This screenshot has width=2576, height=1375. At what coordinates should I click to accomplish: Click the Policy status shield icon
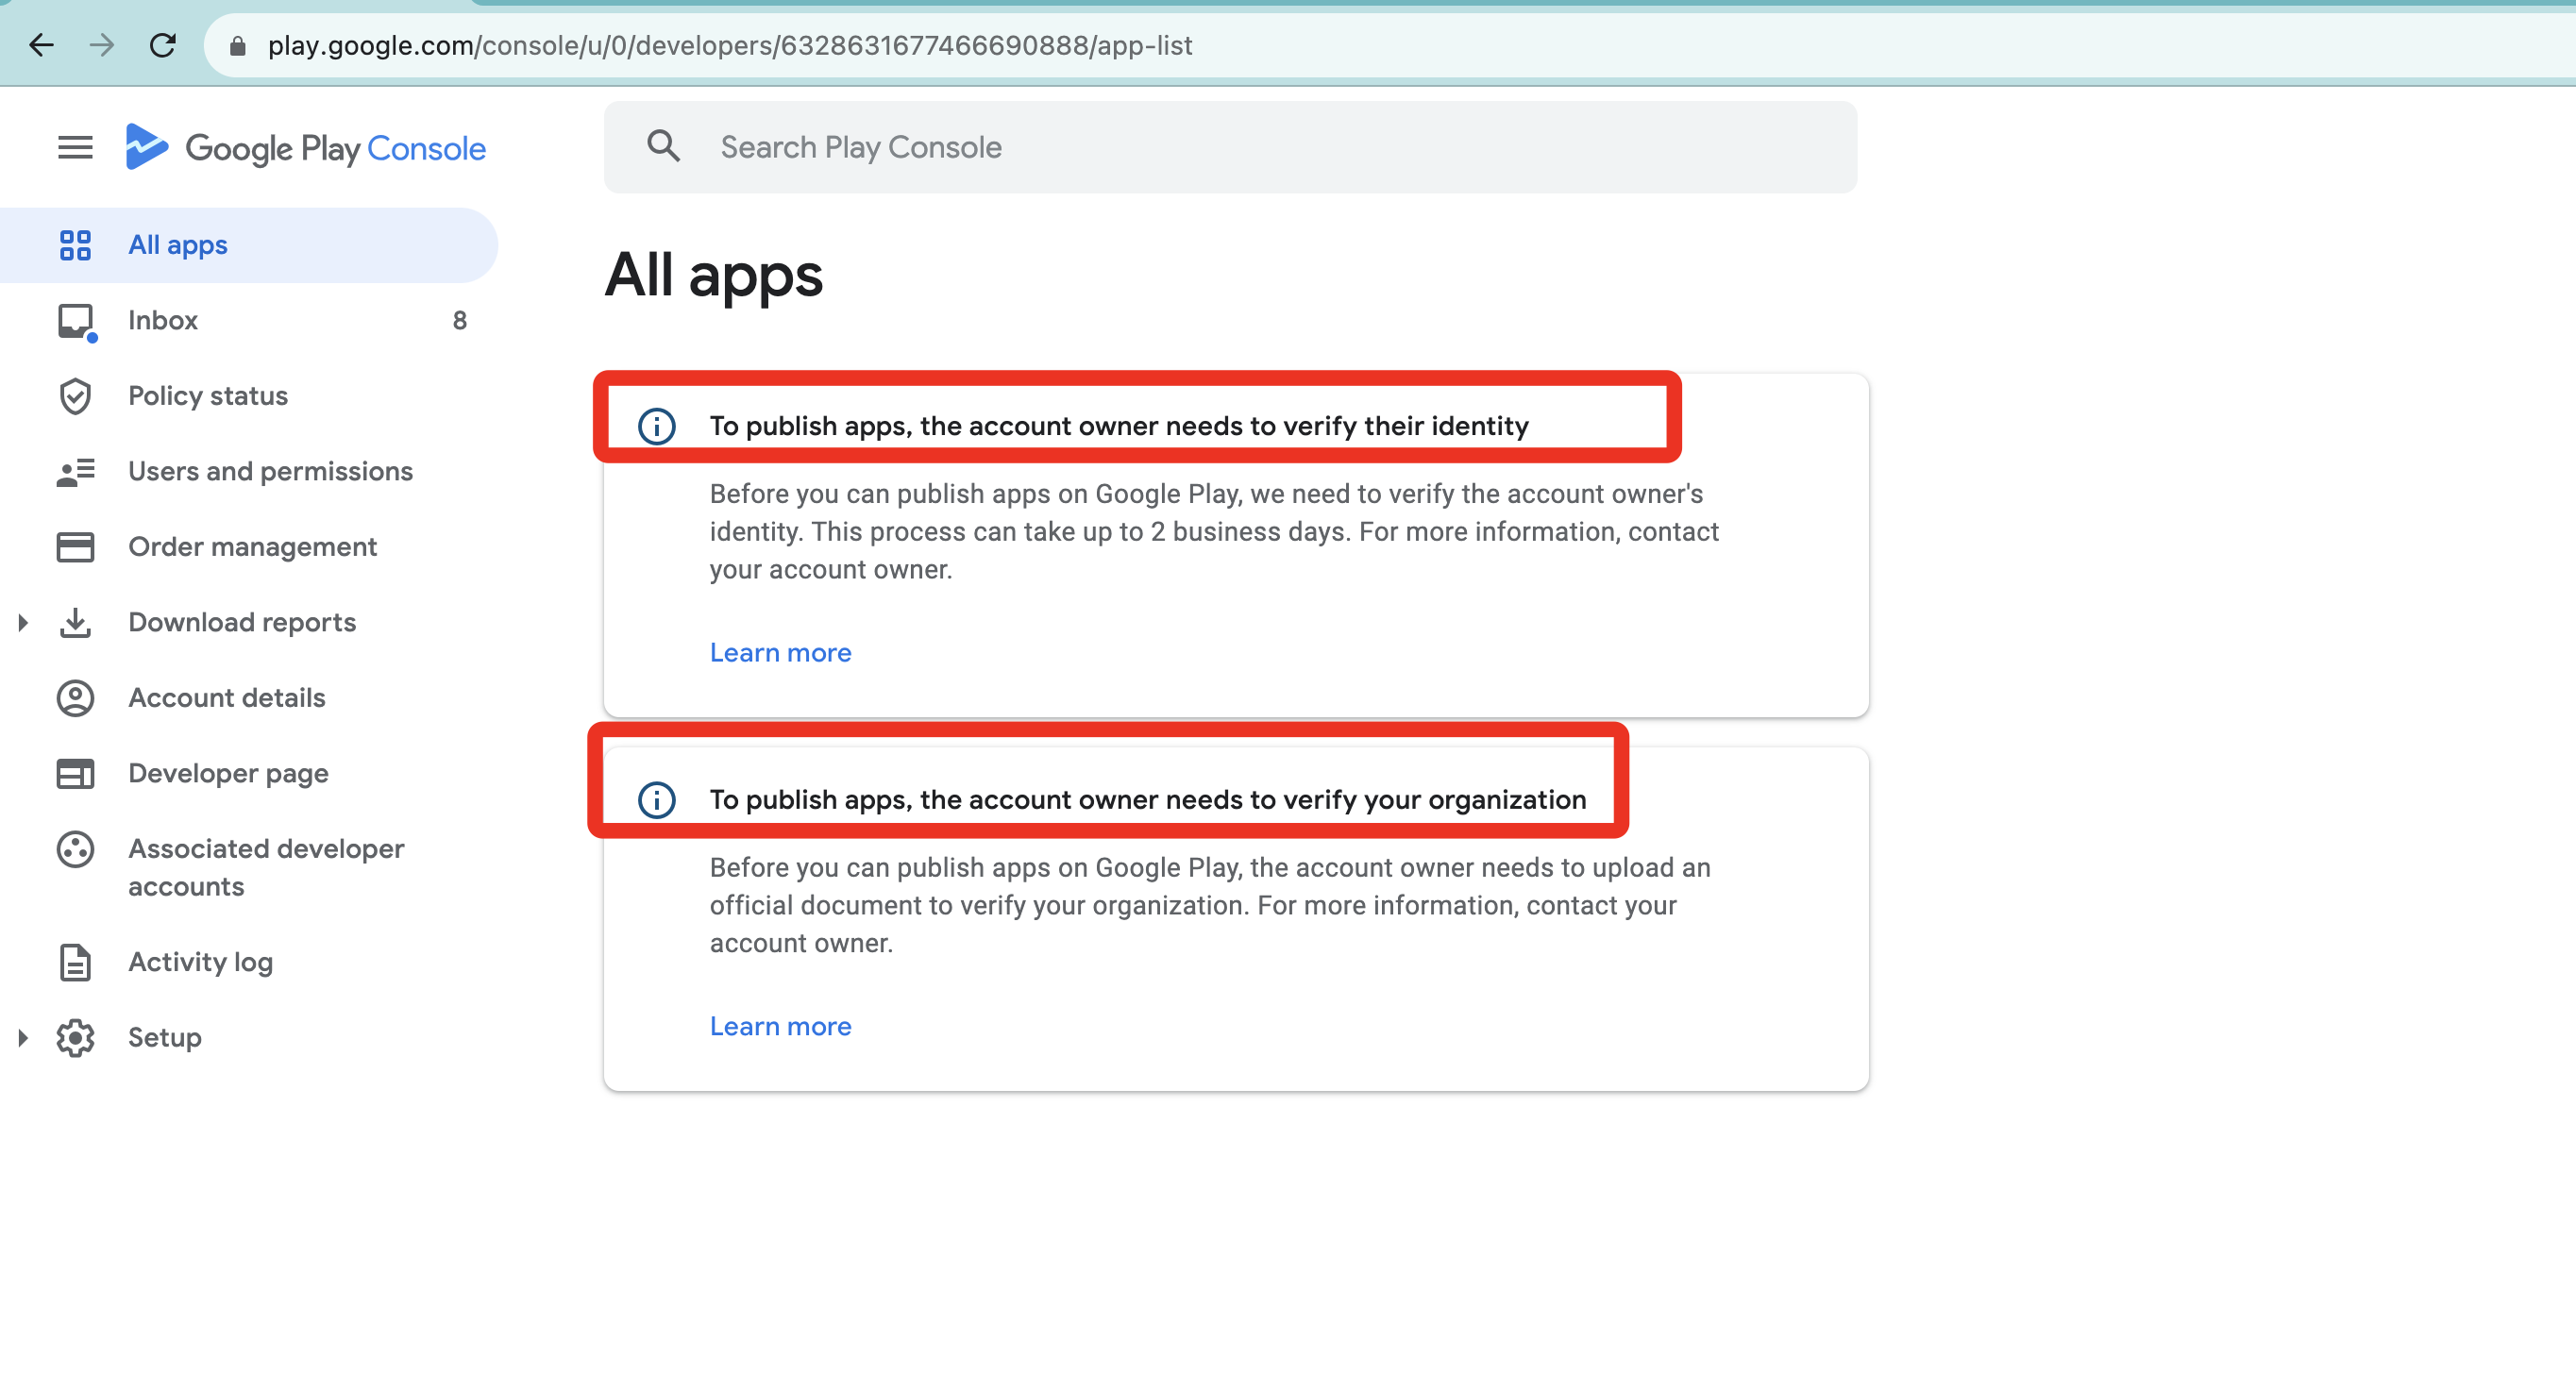[x=75, y=396]
